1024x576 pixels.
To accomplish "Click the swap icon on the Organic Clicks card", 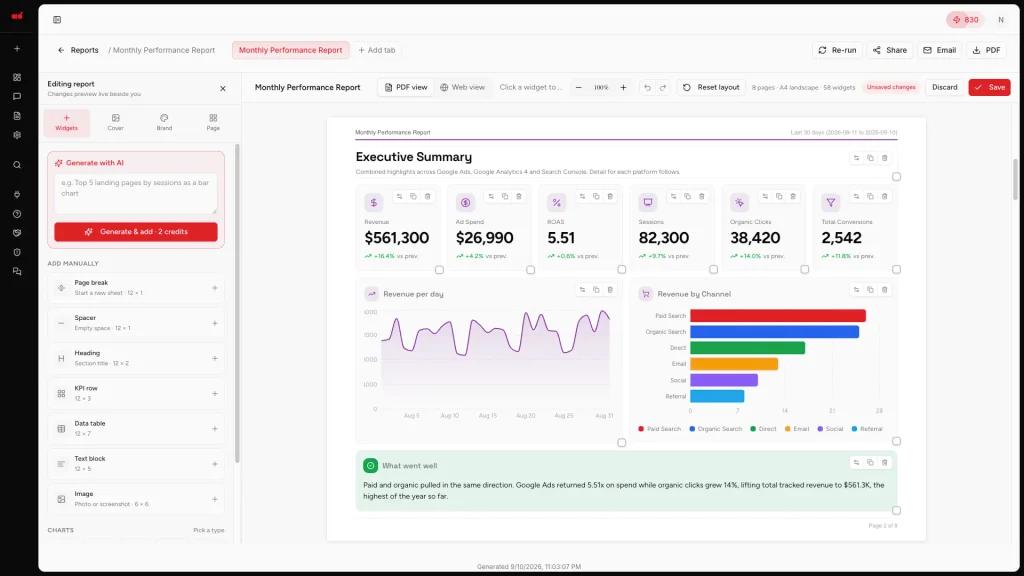I will (x=765, y=197).
